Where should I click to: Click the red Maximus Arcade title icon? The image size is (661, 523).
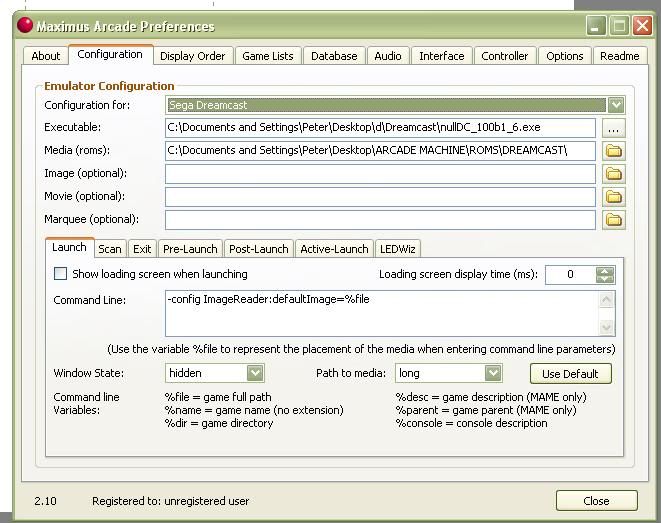[x=25, y=25]
